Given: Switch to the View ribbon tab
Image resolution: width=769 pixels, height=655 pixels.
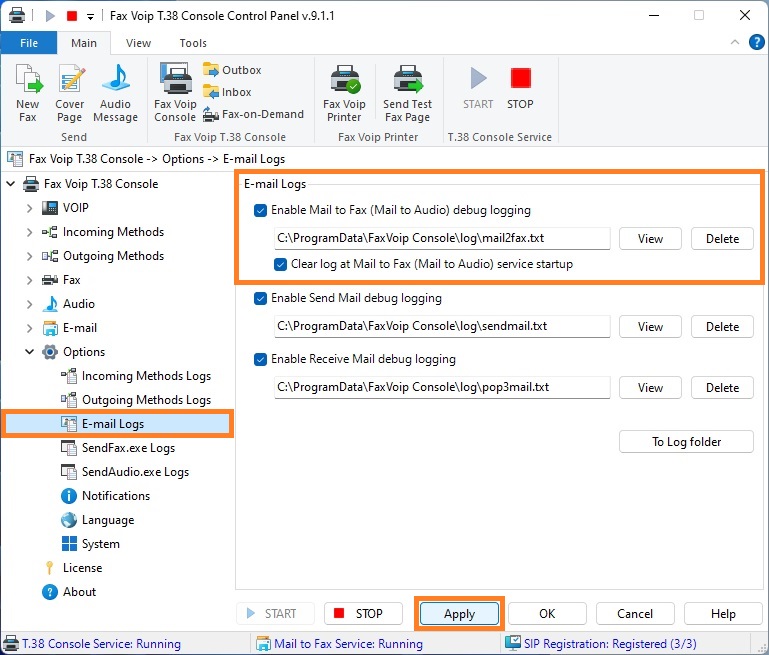Looking at the screenshot, I should tap(138, 43).
